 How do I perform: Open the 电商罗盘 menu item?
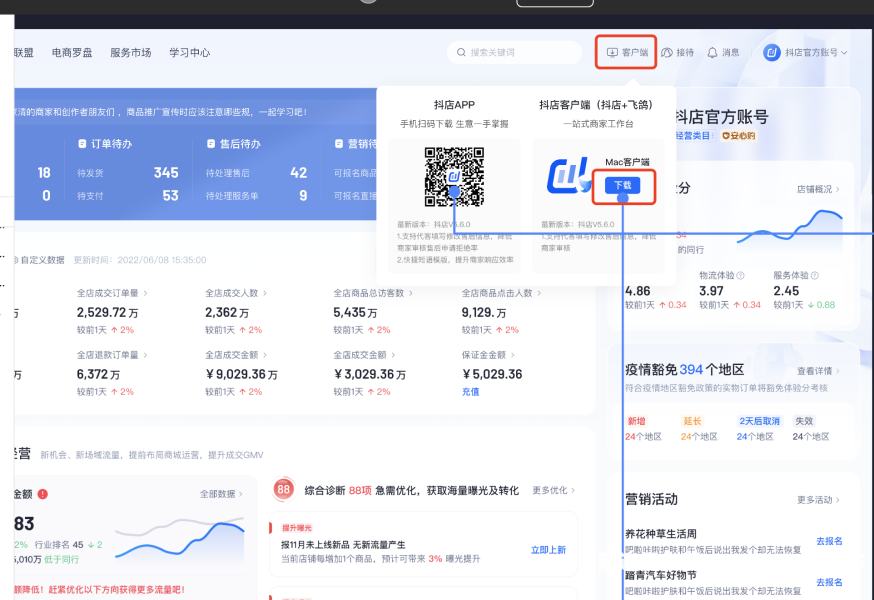tap(72, 53)
